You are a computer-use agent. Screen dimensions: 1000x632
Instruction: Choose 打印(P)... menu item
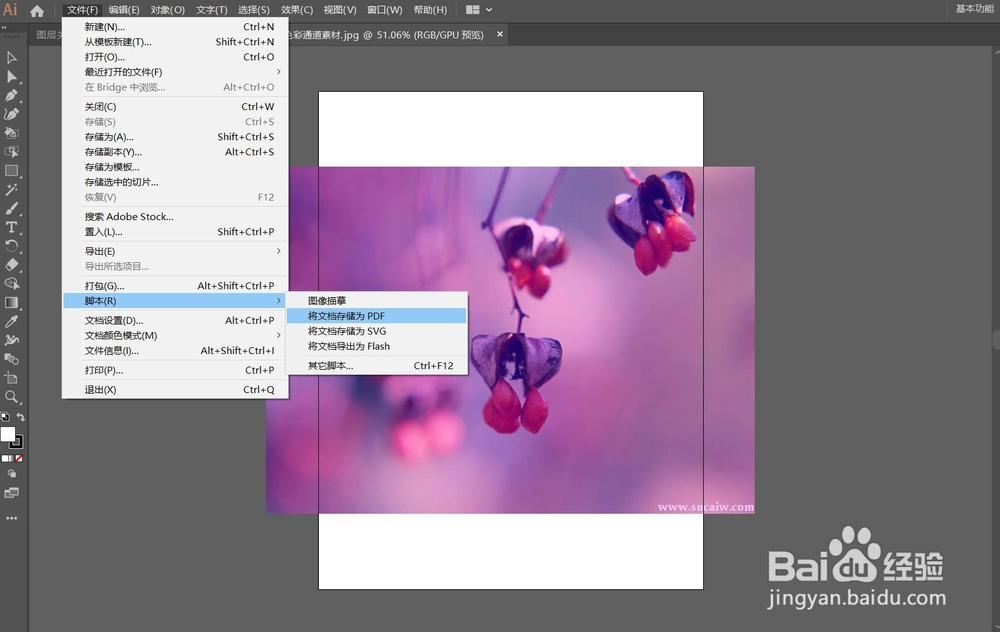coord(175,370)
